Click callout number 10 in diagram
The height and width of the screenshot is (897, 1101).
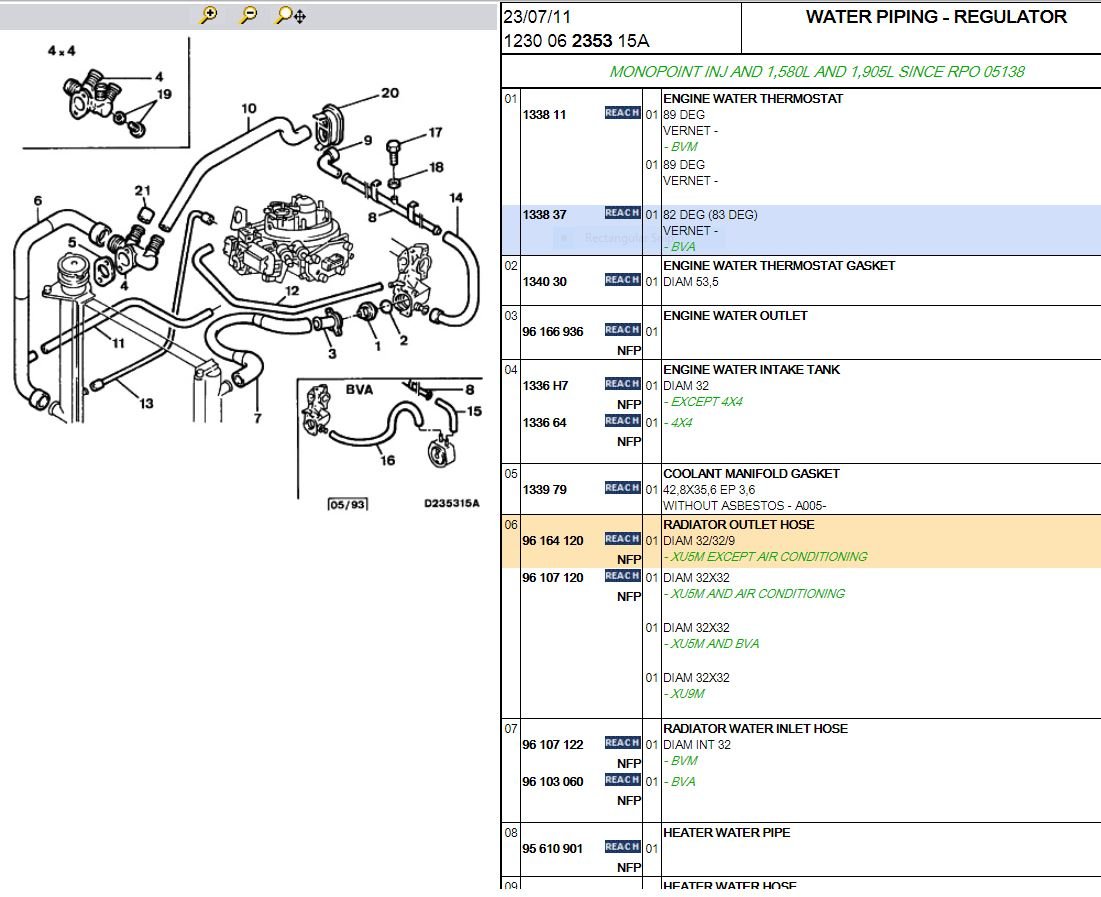click(249, 109)
